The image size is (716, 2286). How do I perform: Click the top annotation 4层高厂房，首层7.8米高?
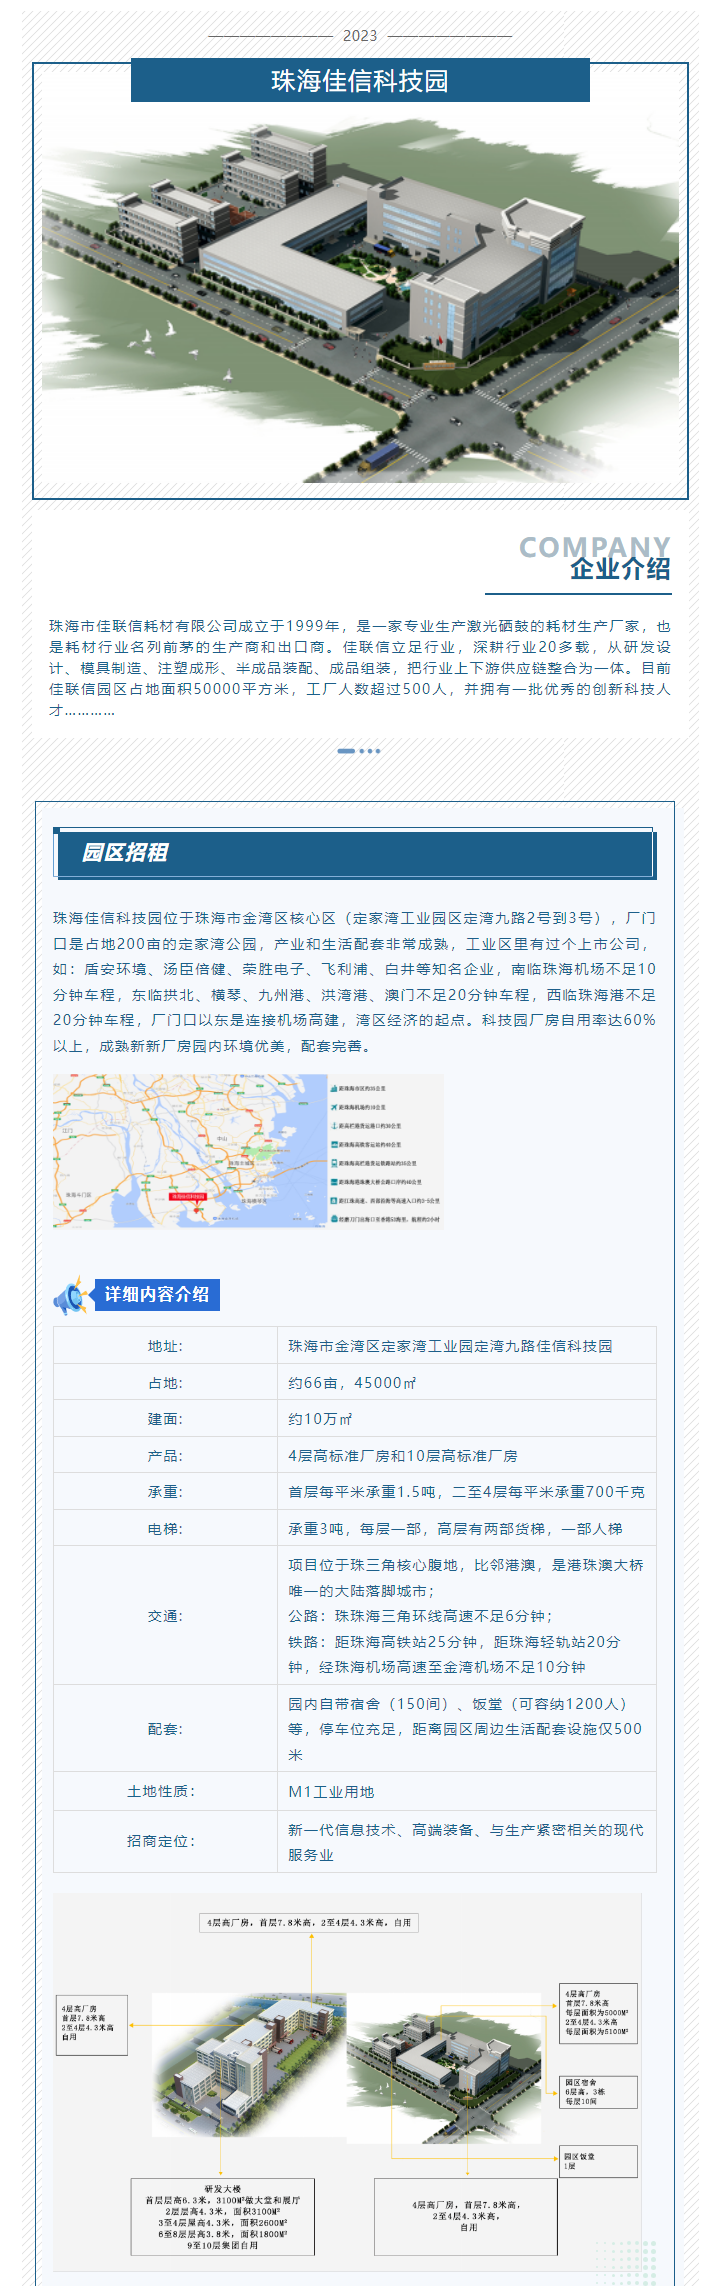pyautogui.click(x=309, y=1922)
